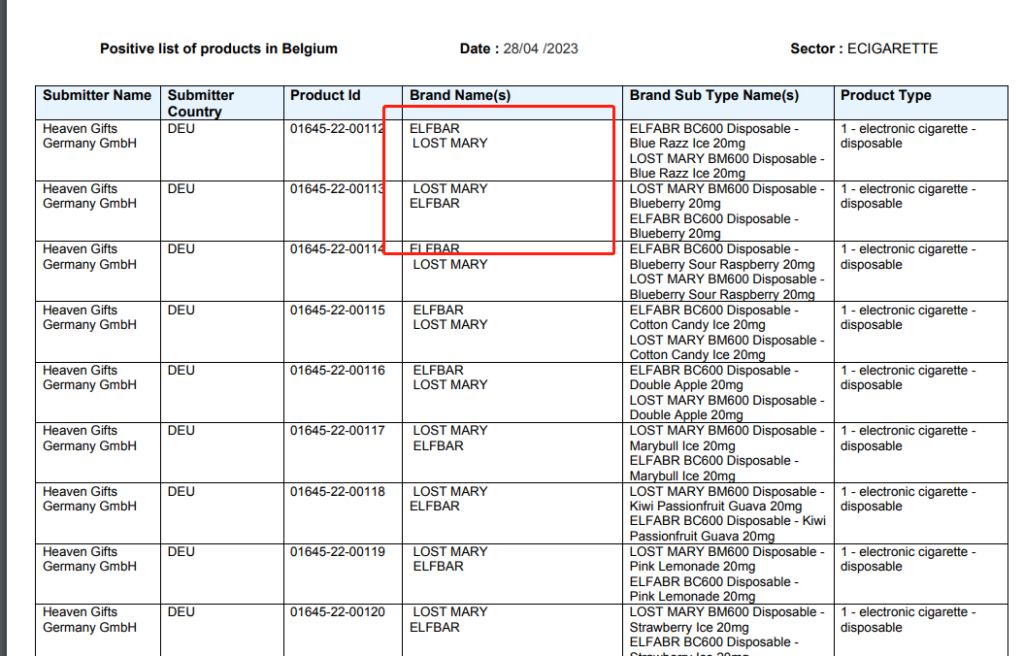The height and width of the screenshot is (656, 1024).
Task: Click the date value 28/04 /2023
Action: 541,49
